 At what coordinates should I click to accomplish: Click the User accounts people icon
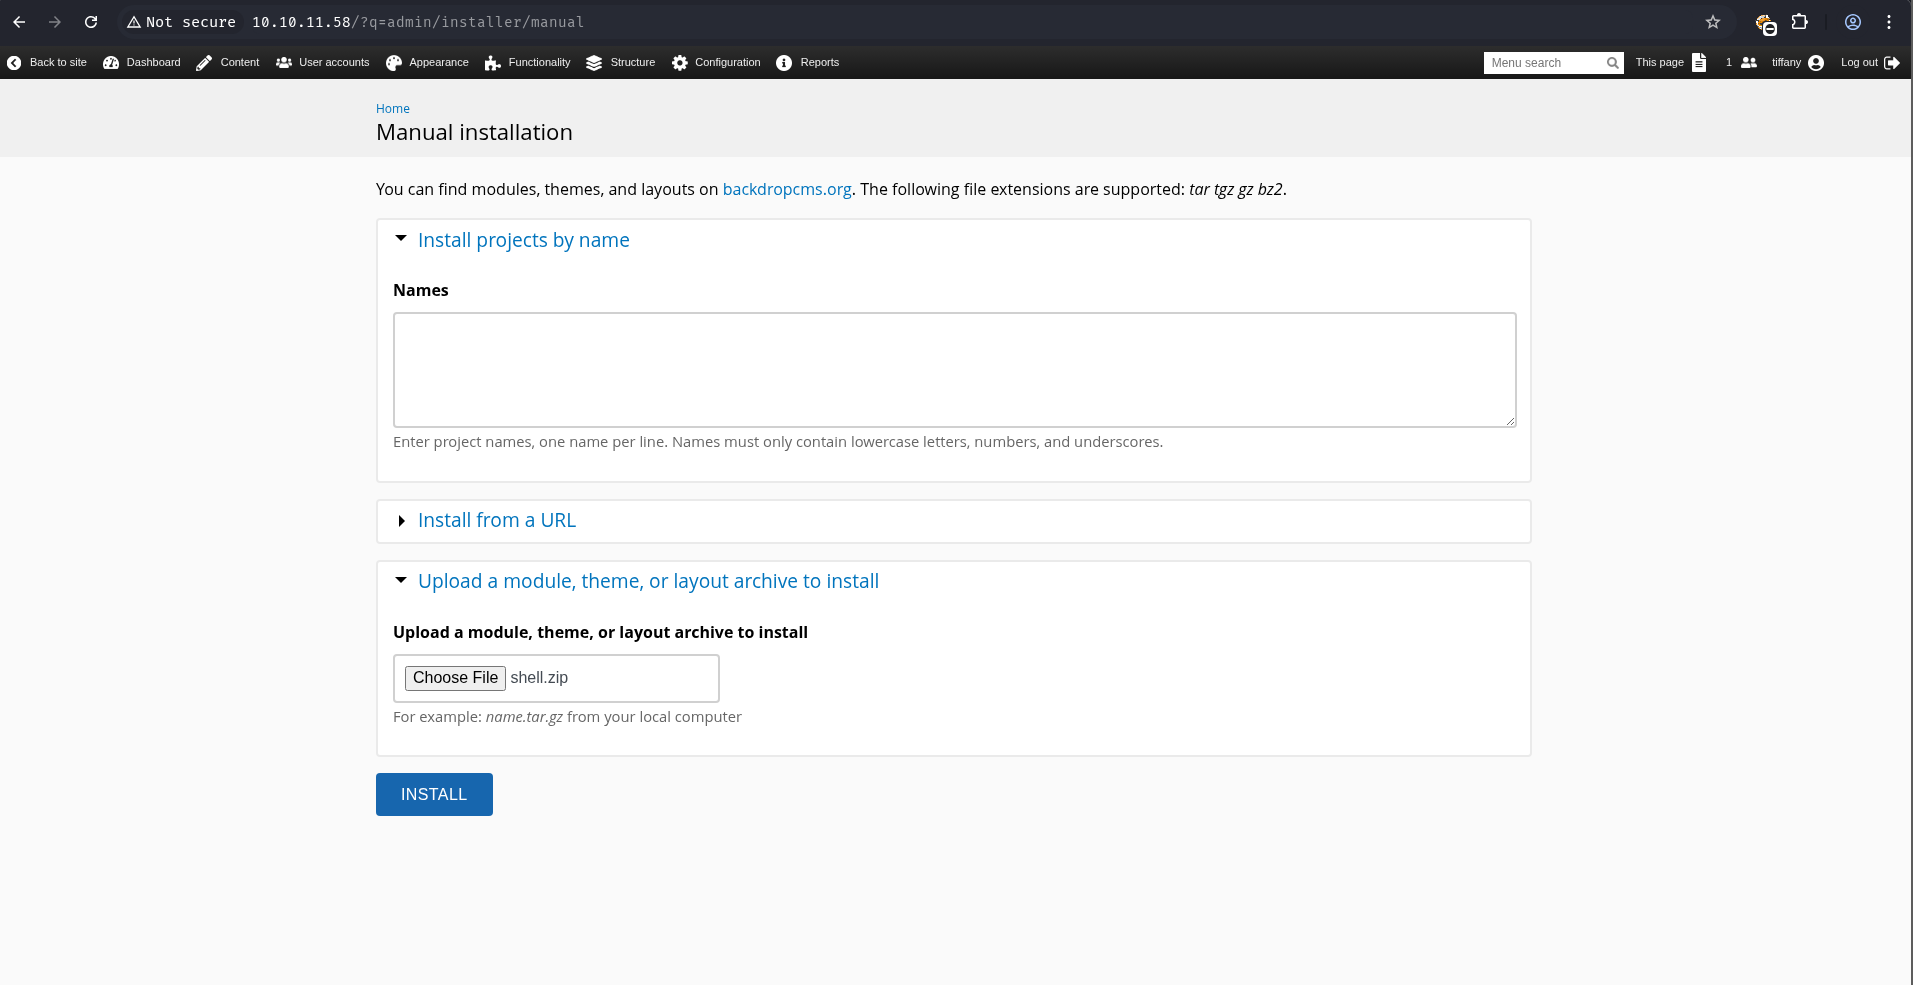point(284,63)
